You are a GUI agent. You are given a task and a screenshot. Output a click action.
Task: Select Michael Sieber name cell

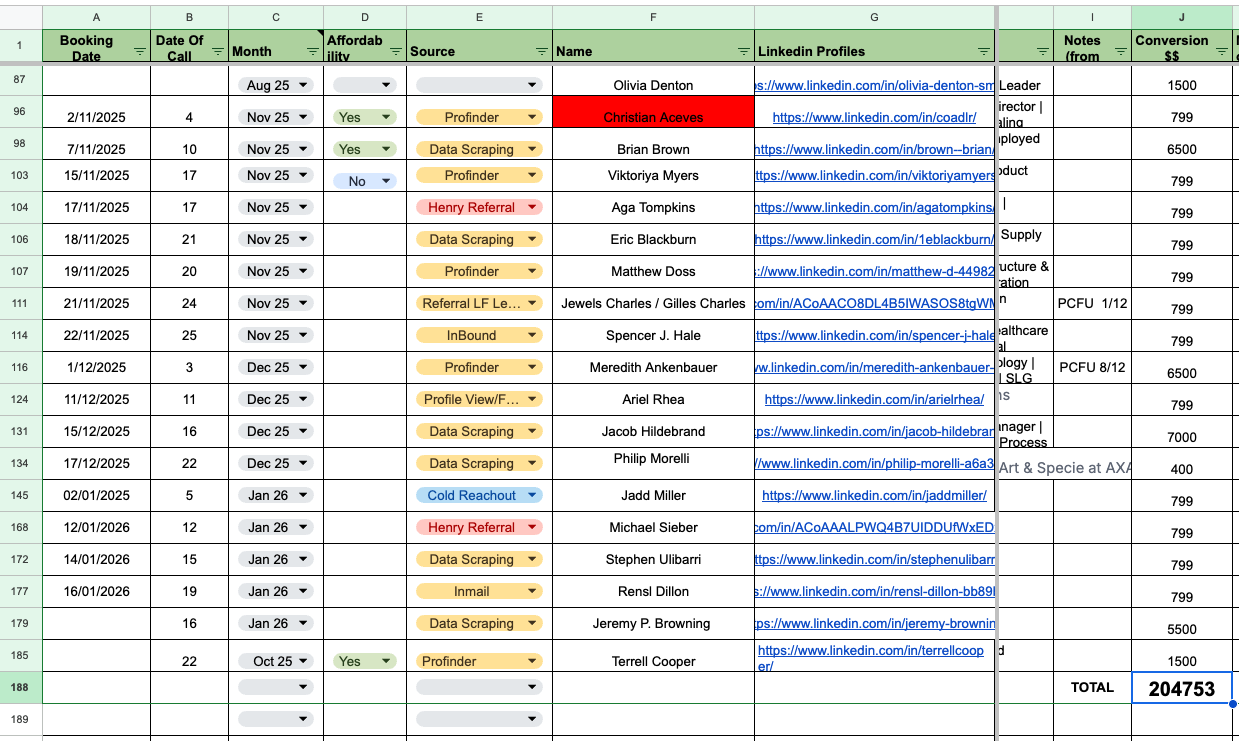(653, 527)
